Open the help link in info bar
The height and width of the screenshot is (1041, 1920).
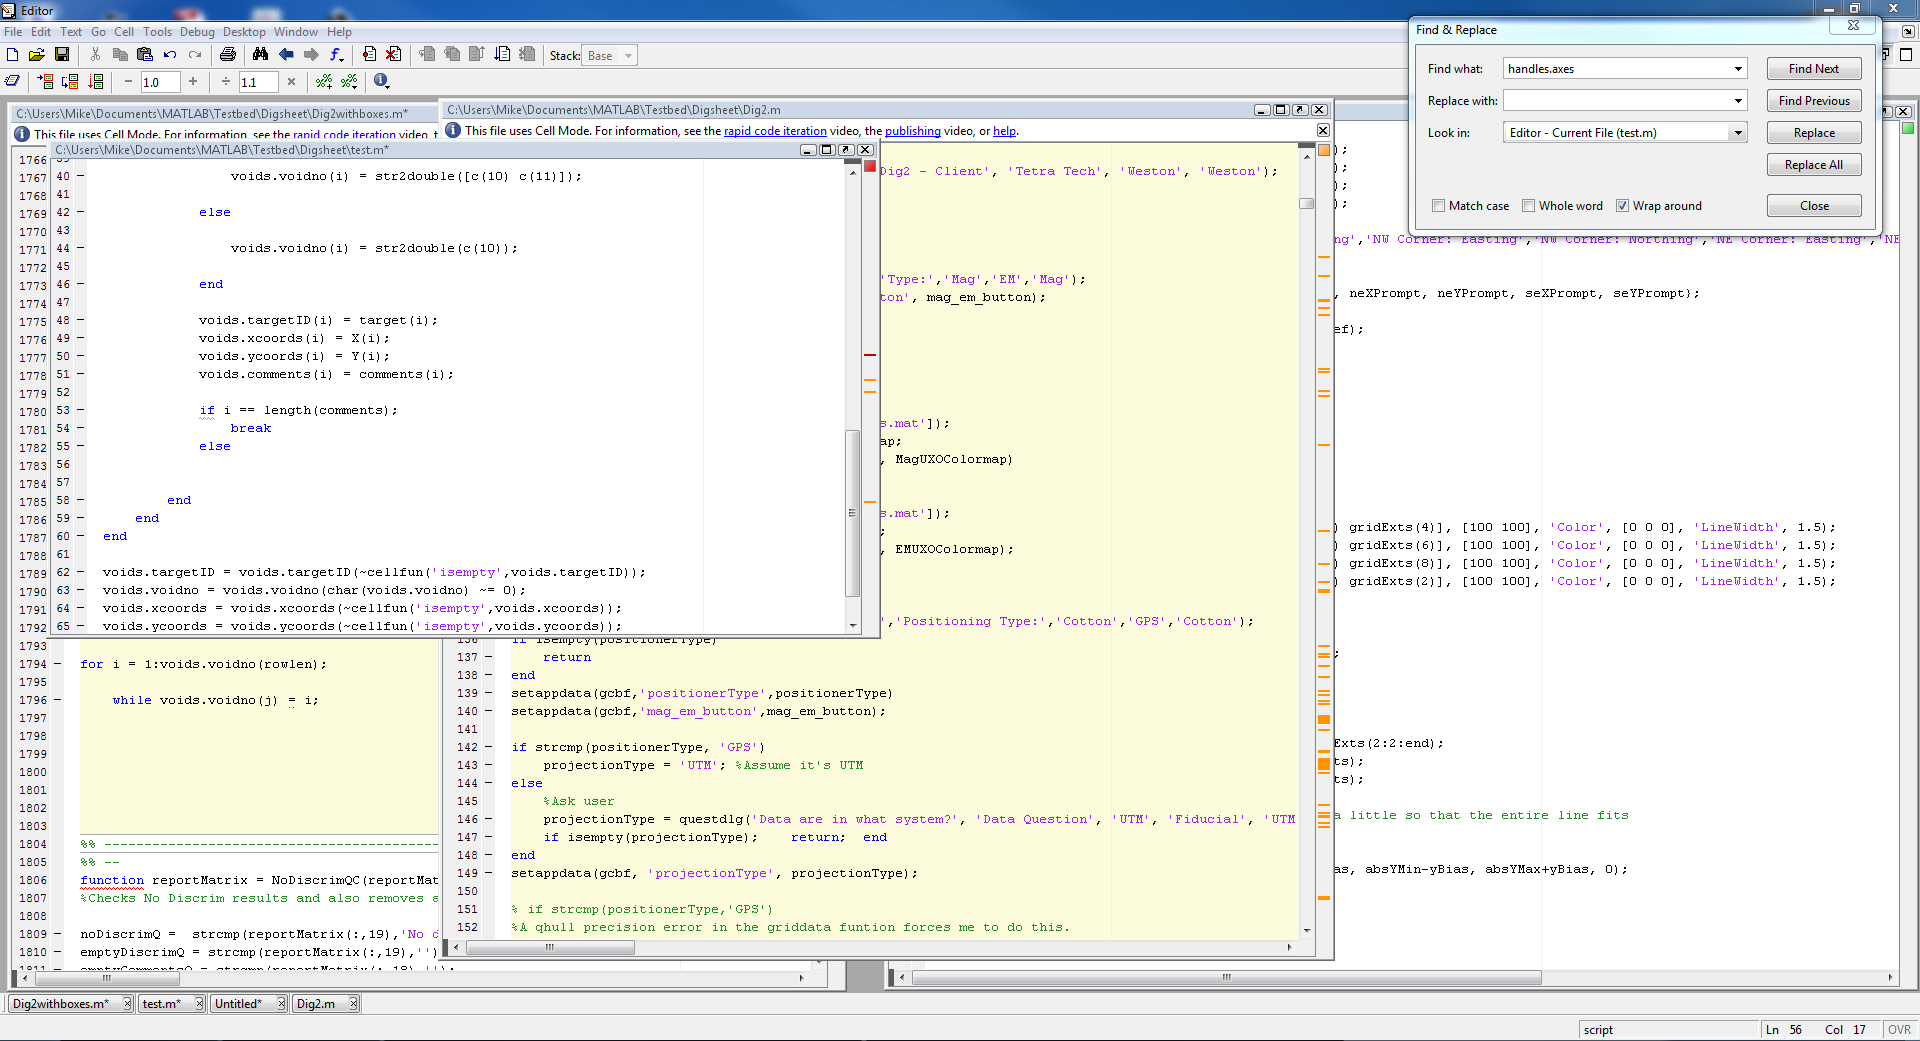click(1004, 131)
